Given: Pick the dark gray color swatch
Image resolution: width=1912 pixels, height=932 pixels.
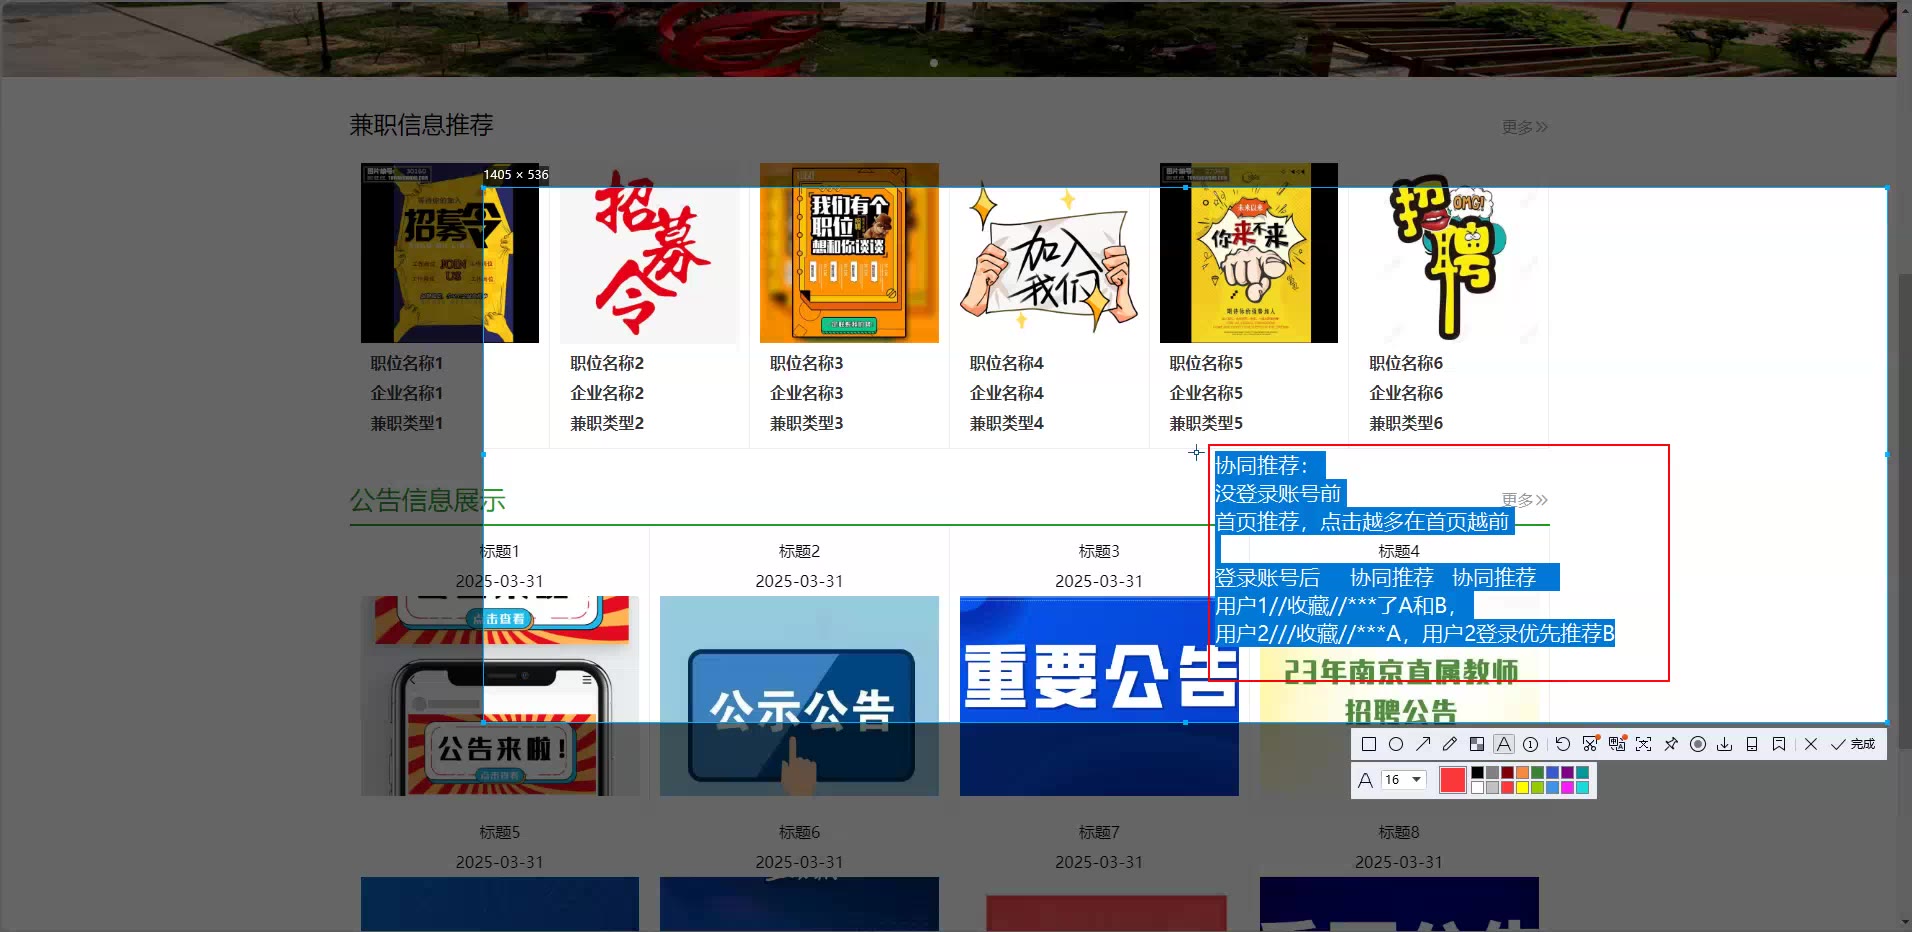Looking at the screenshot, I should click(x=1492, y=773).
